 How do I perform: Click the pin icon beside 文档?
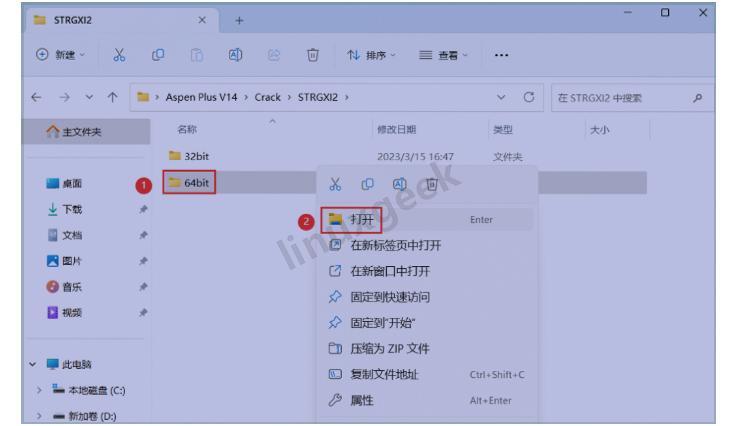coord(143,235)
